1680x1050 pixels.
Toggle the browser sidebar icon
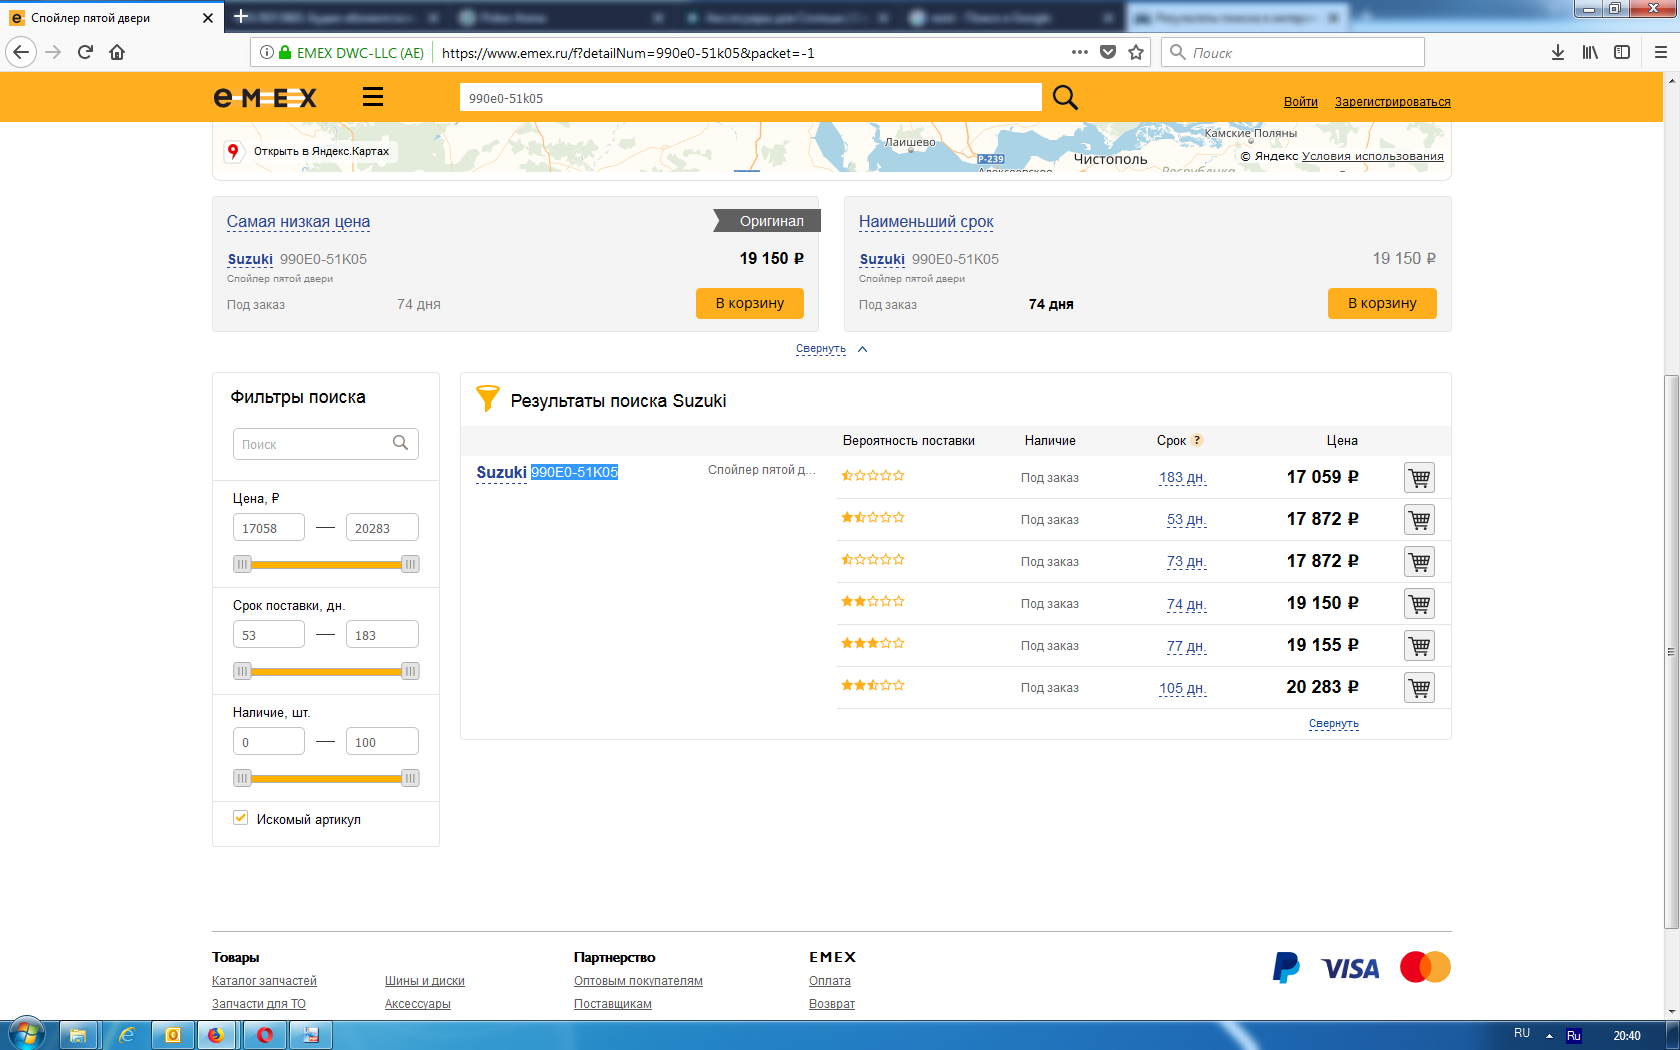[1622, 52]
